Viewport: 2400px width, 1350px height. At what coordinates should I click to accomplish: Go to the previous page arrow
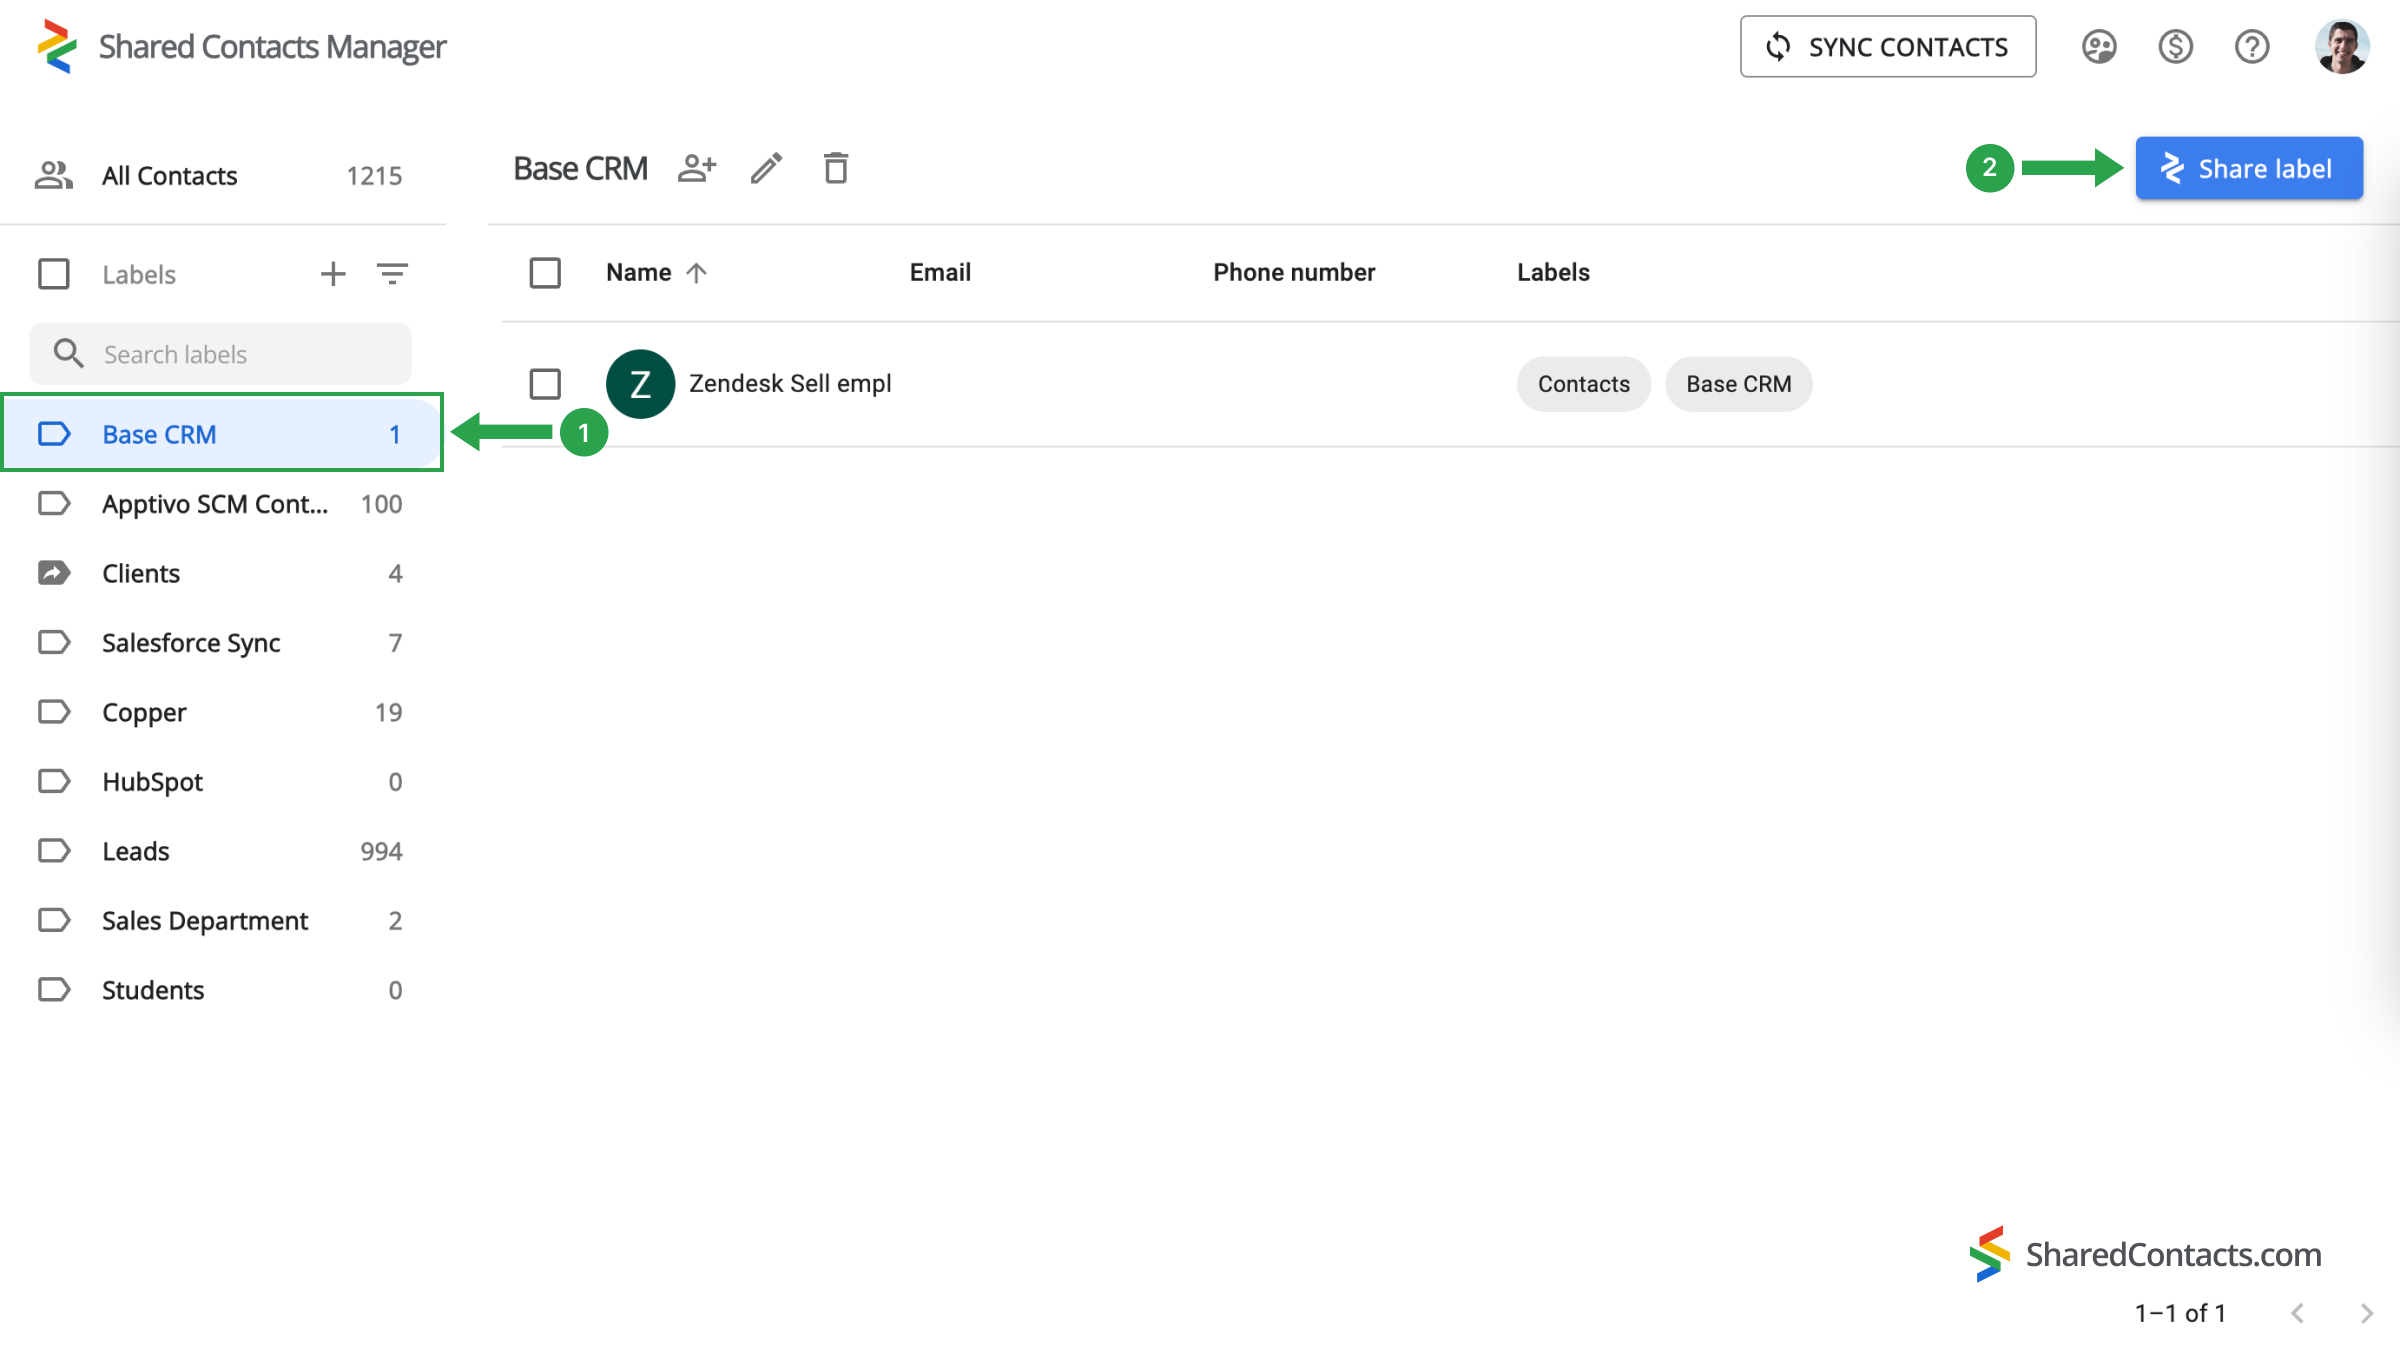[2297, 1313]
